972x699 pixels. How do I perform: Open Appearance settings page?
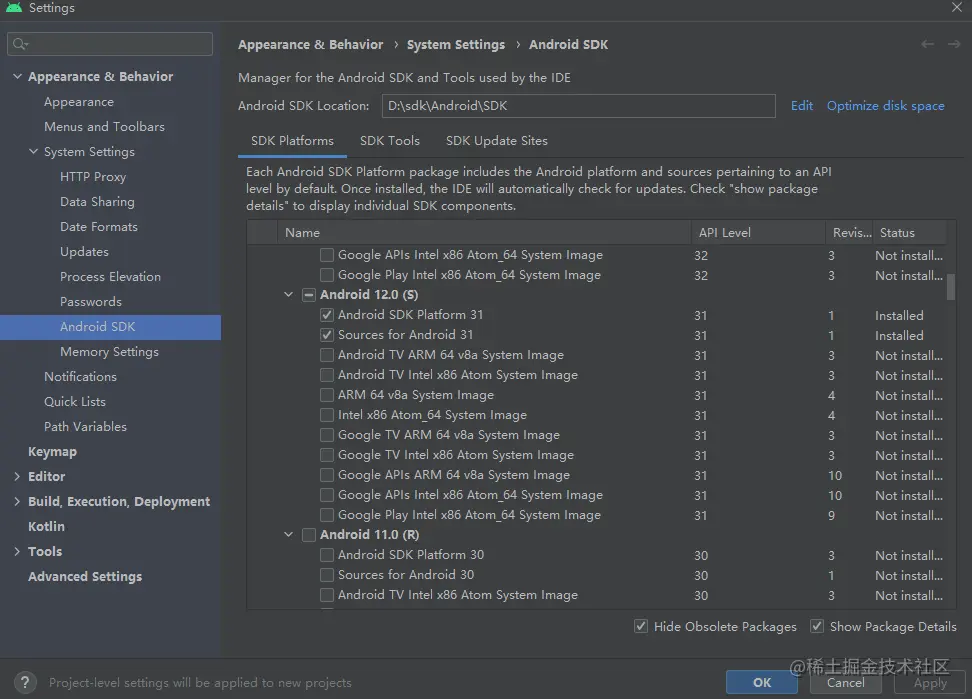click(79, 102)
